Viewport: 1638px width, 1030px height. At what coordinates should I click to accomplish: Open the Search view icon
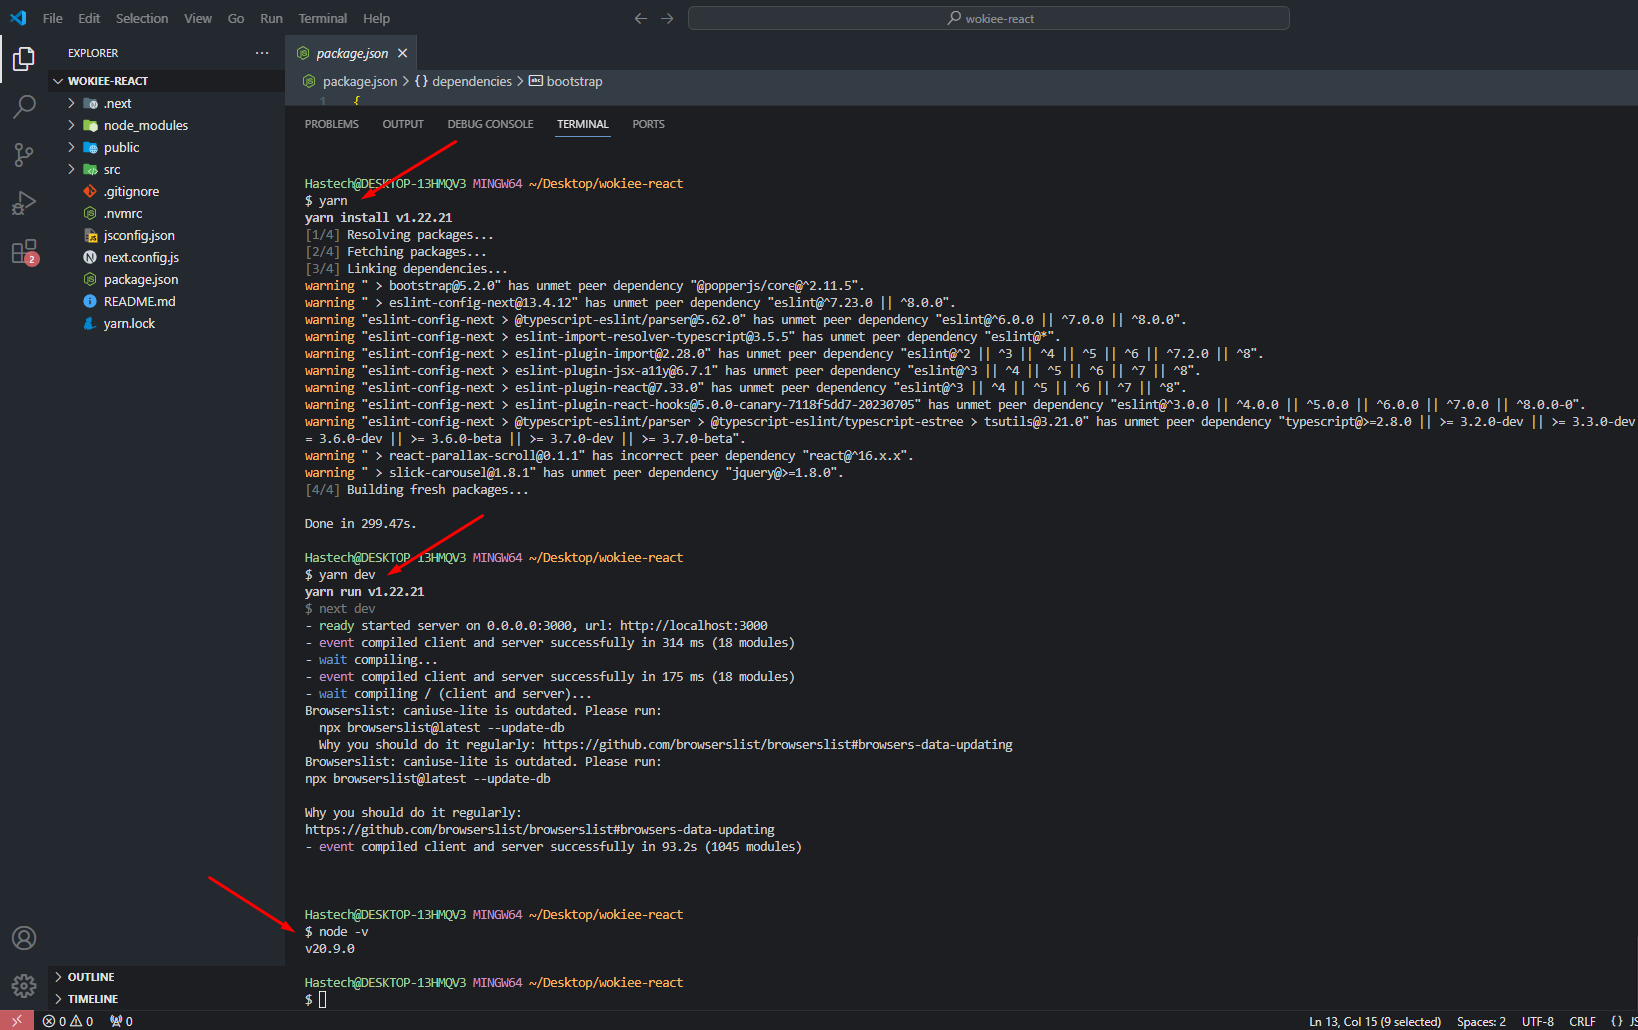(x=24, y=107)
